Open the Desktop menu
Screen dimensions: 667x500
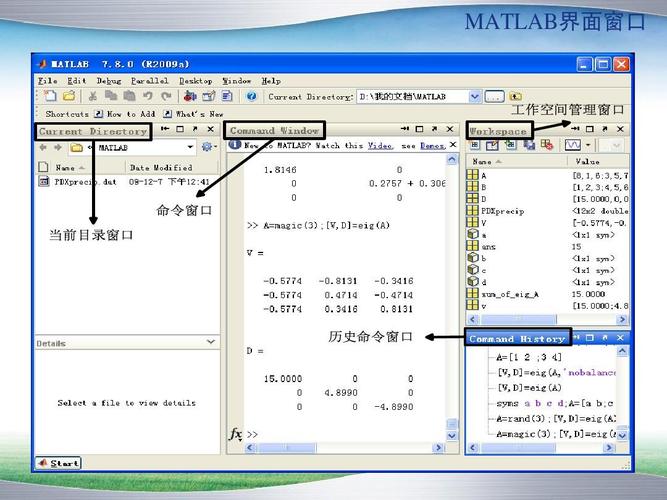(196, 81)
